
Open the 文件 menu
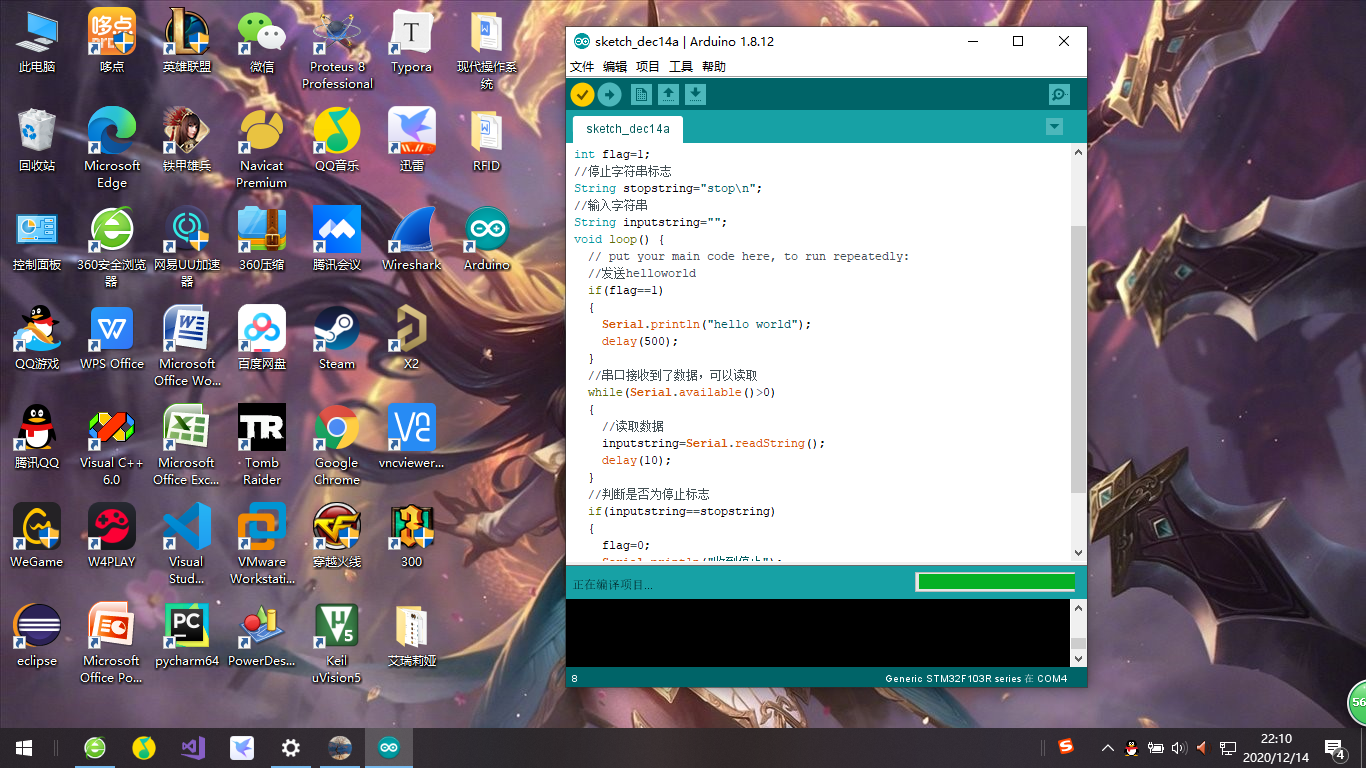point(582,67)
